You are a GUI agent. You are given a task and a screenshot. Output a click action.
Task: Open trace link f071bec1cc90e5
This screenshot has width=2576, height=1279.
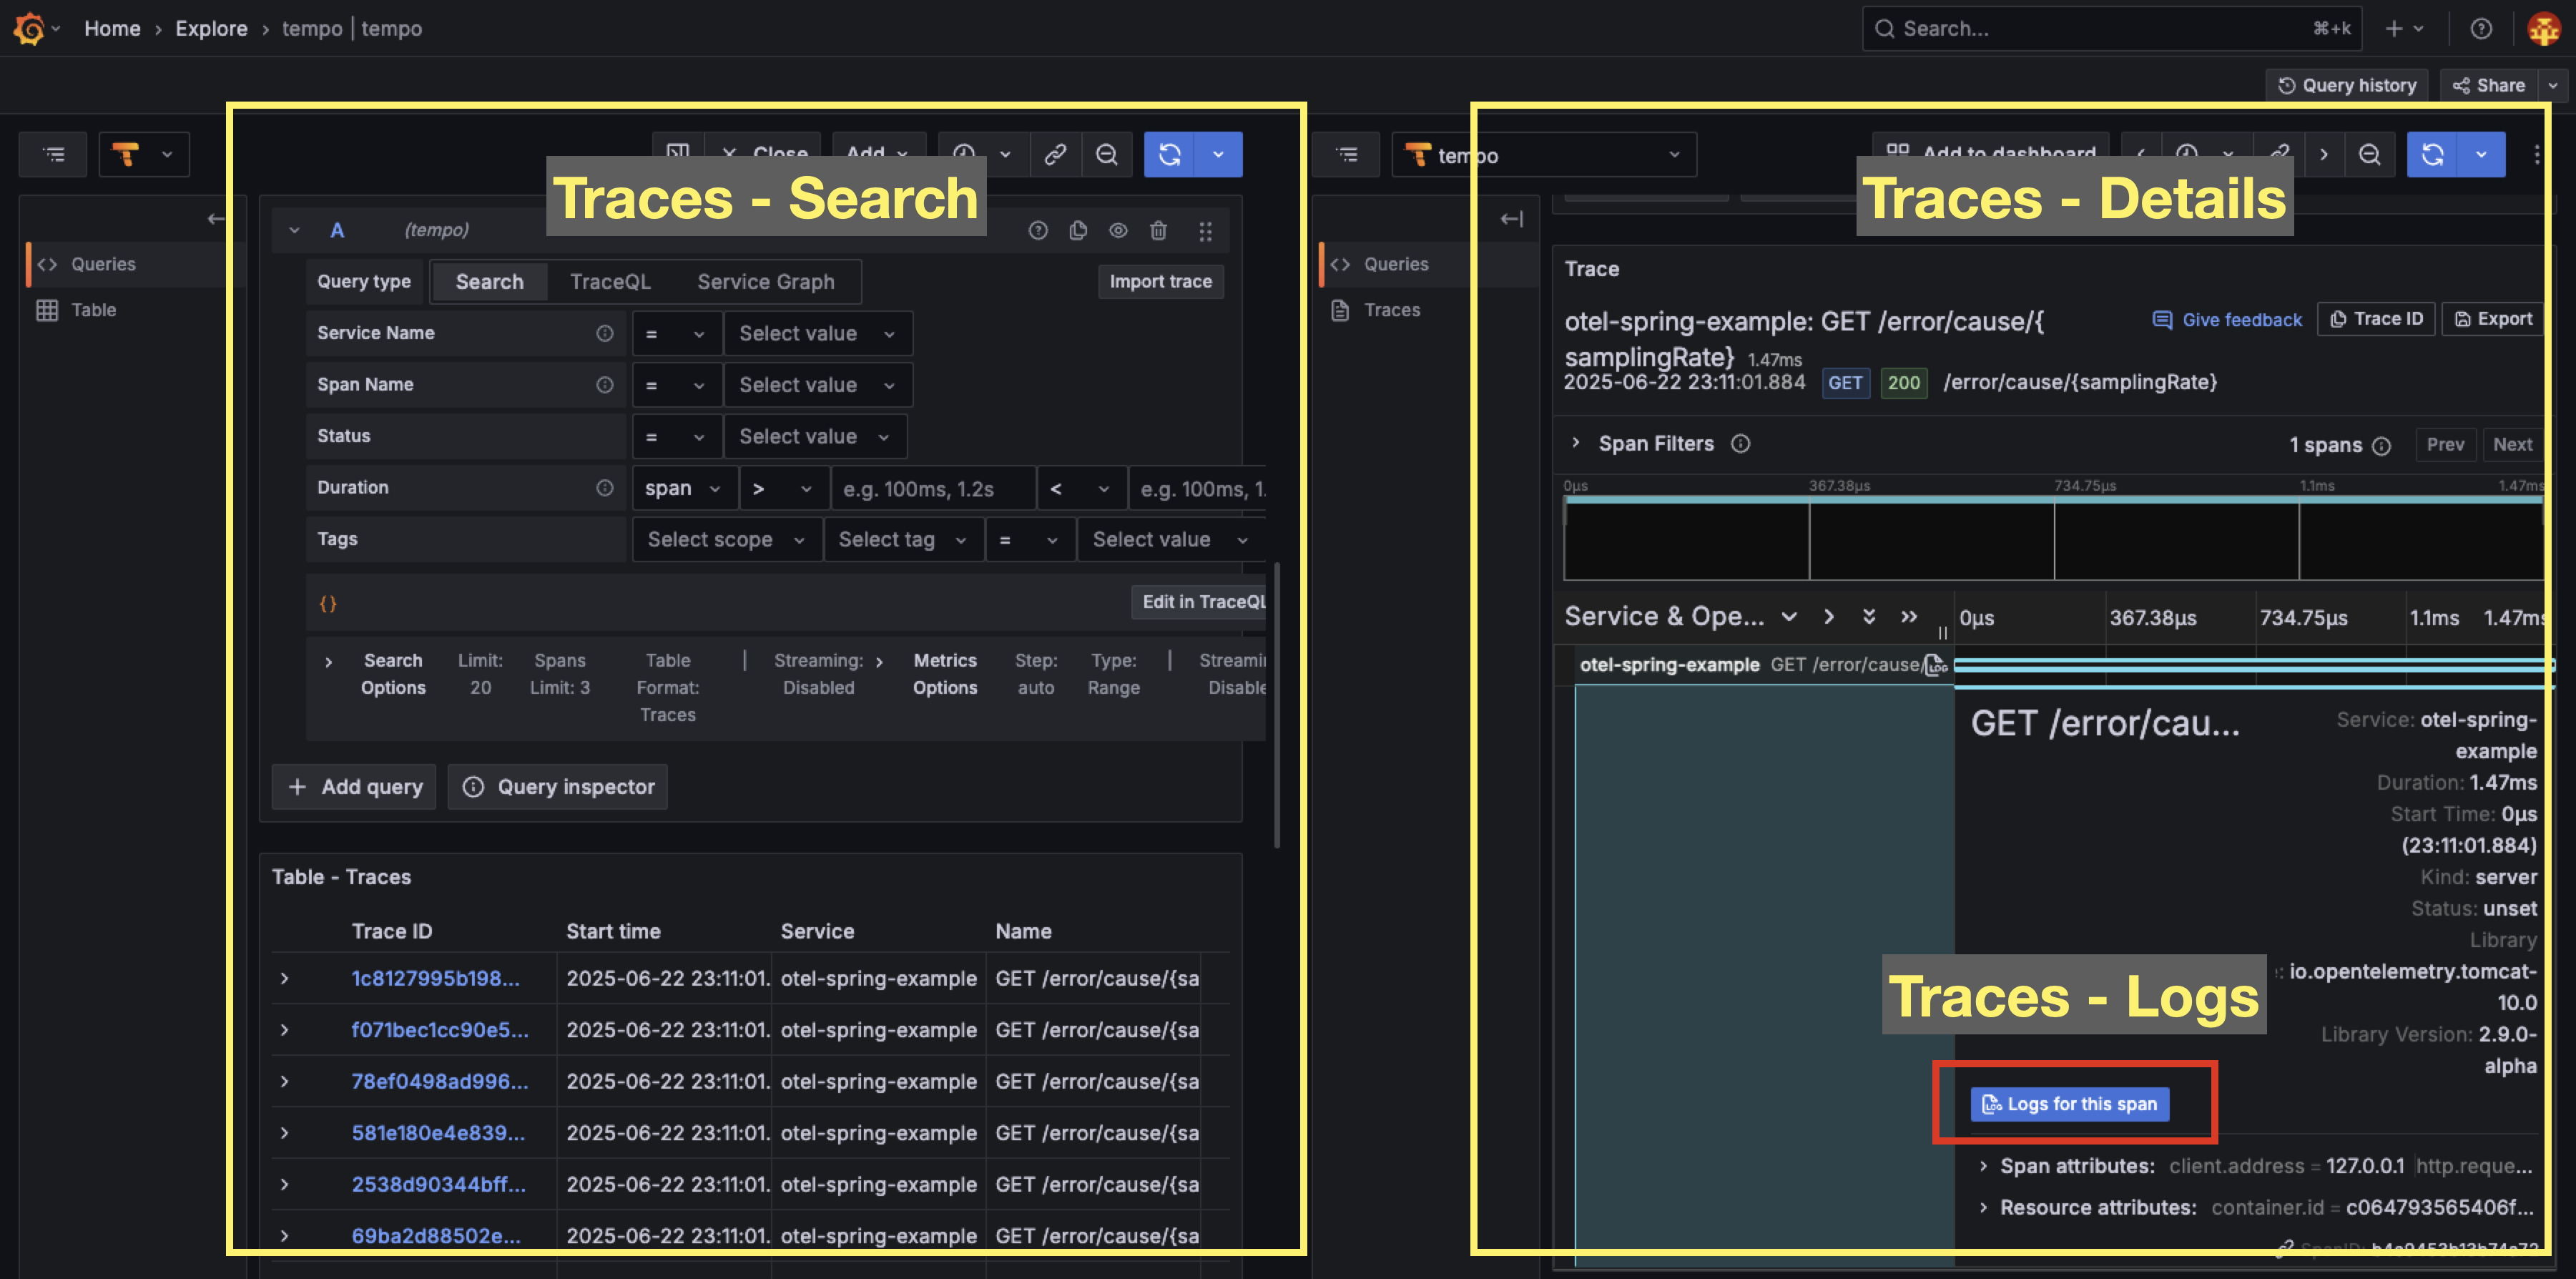pyautogui.click(x=440, y=1030)
